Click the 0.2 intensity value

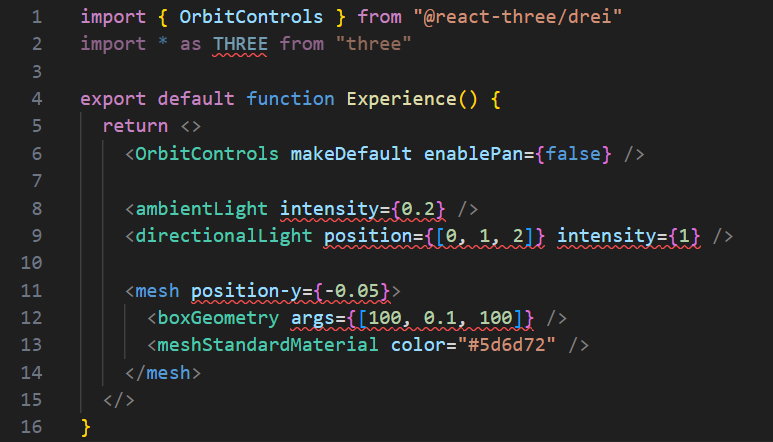tap(418, 209)
